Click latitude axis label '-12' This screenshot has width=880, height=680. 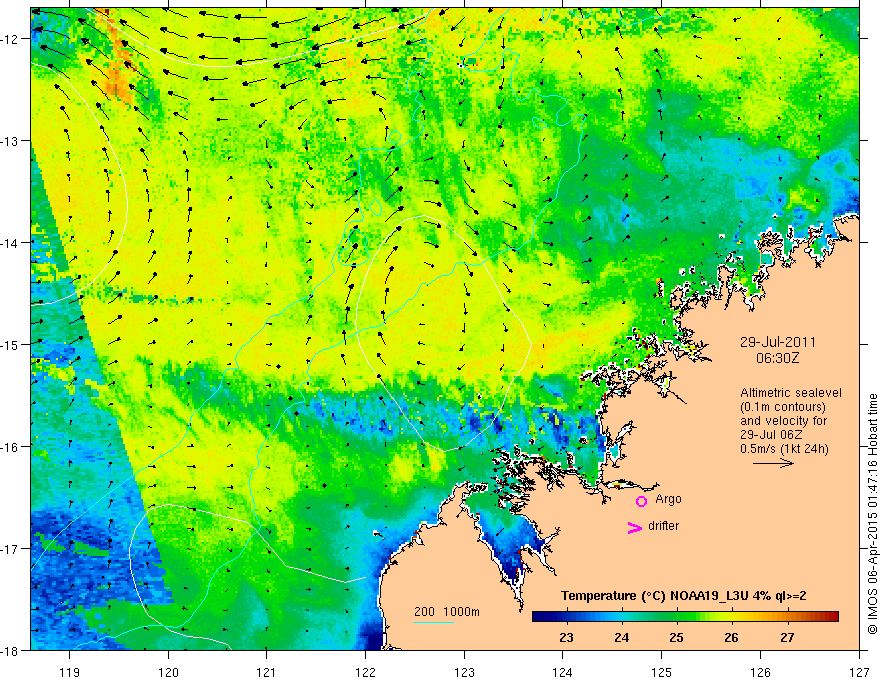pos(11,39)
